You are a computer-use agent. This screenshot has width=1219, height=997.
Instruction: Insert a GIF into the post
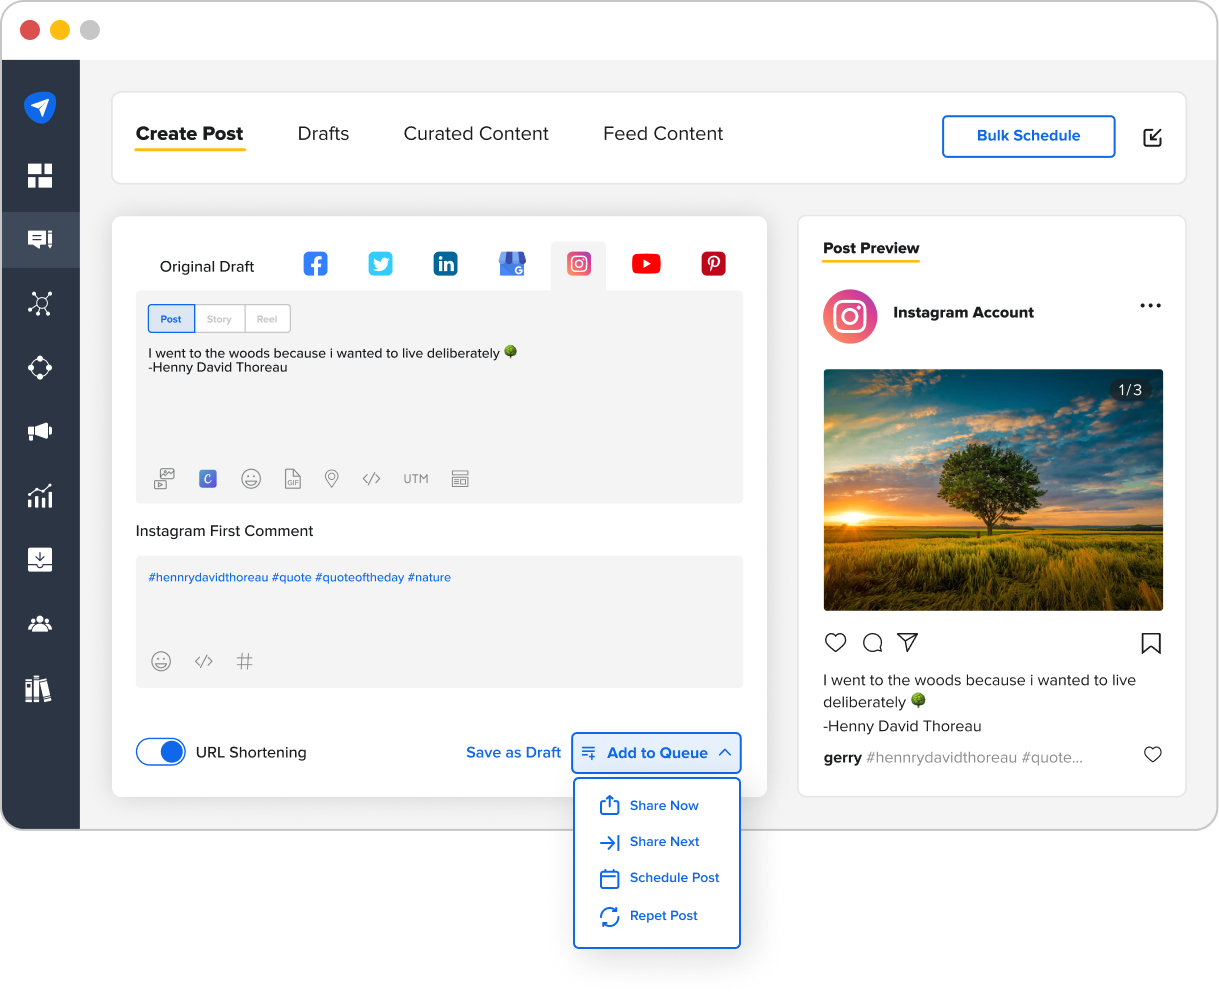pyautogui.click(x=292, y=478)
